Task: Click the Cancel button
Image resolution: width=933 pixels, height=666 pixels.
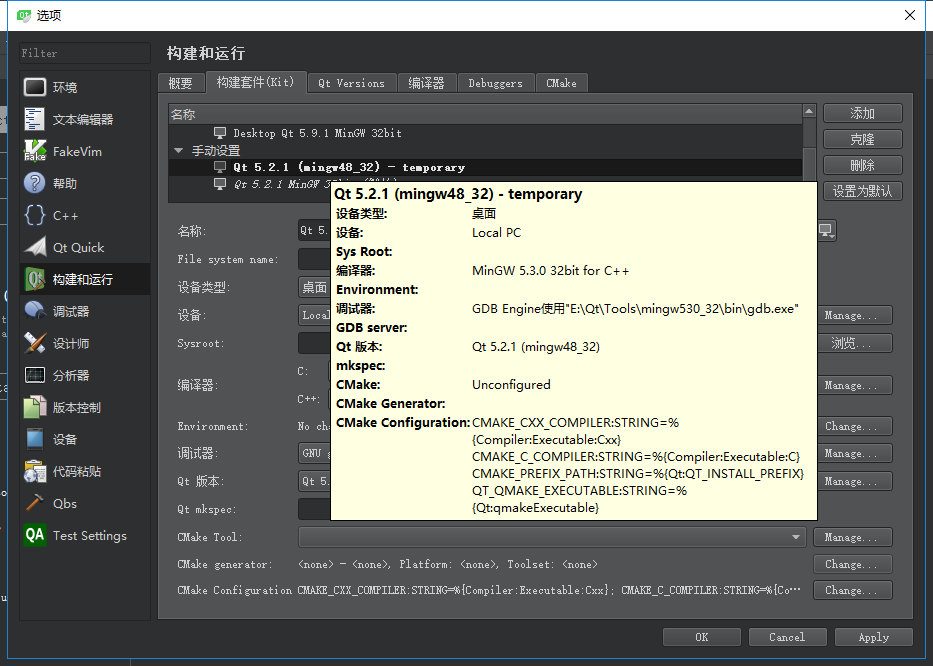Action: (x=787, y=637)
